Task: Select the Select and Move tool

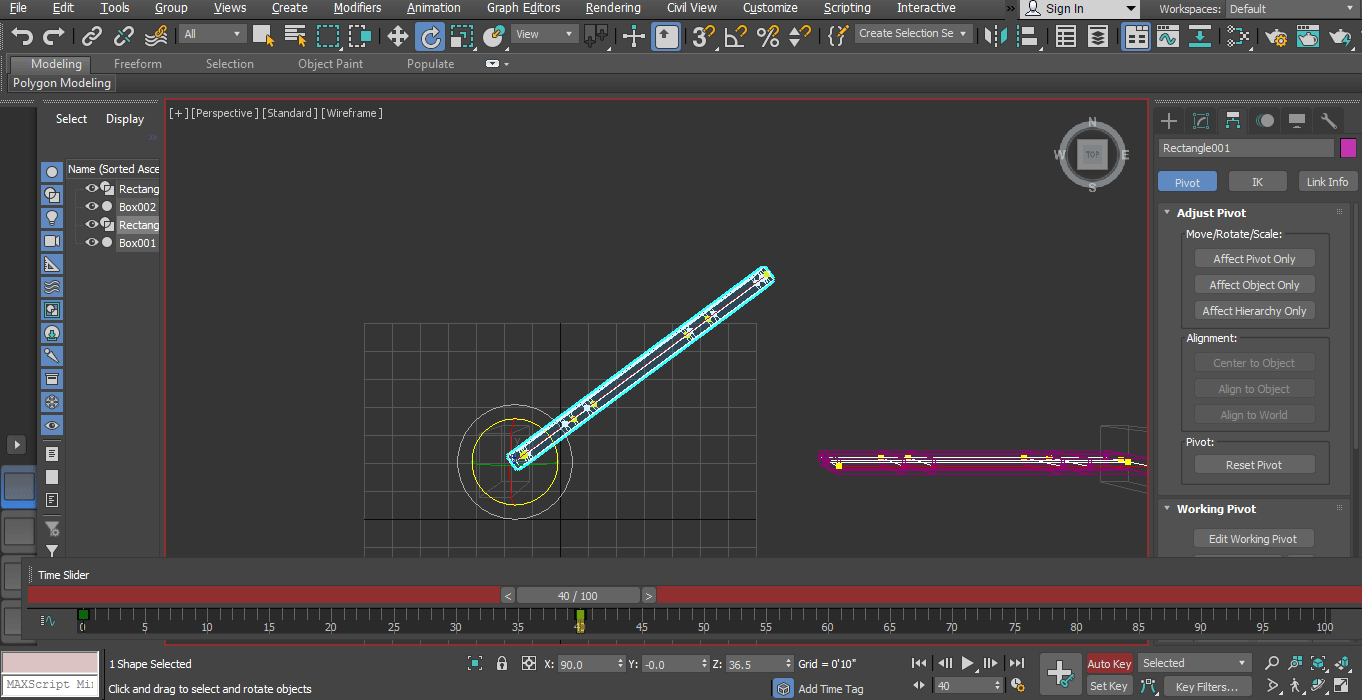Action: click(x=397, y=37)
